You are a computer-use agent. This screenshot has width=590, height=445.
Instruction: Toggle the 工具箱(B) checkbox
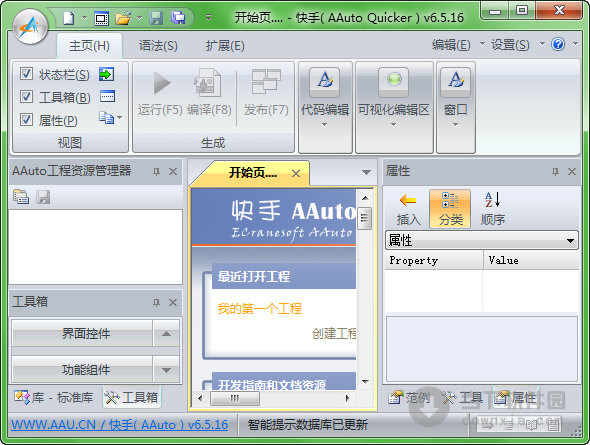(x=26, y=97)
